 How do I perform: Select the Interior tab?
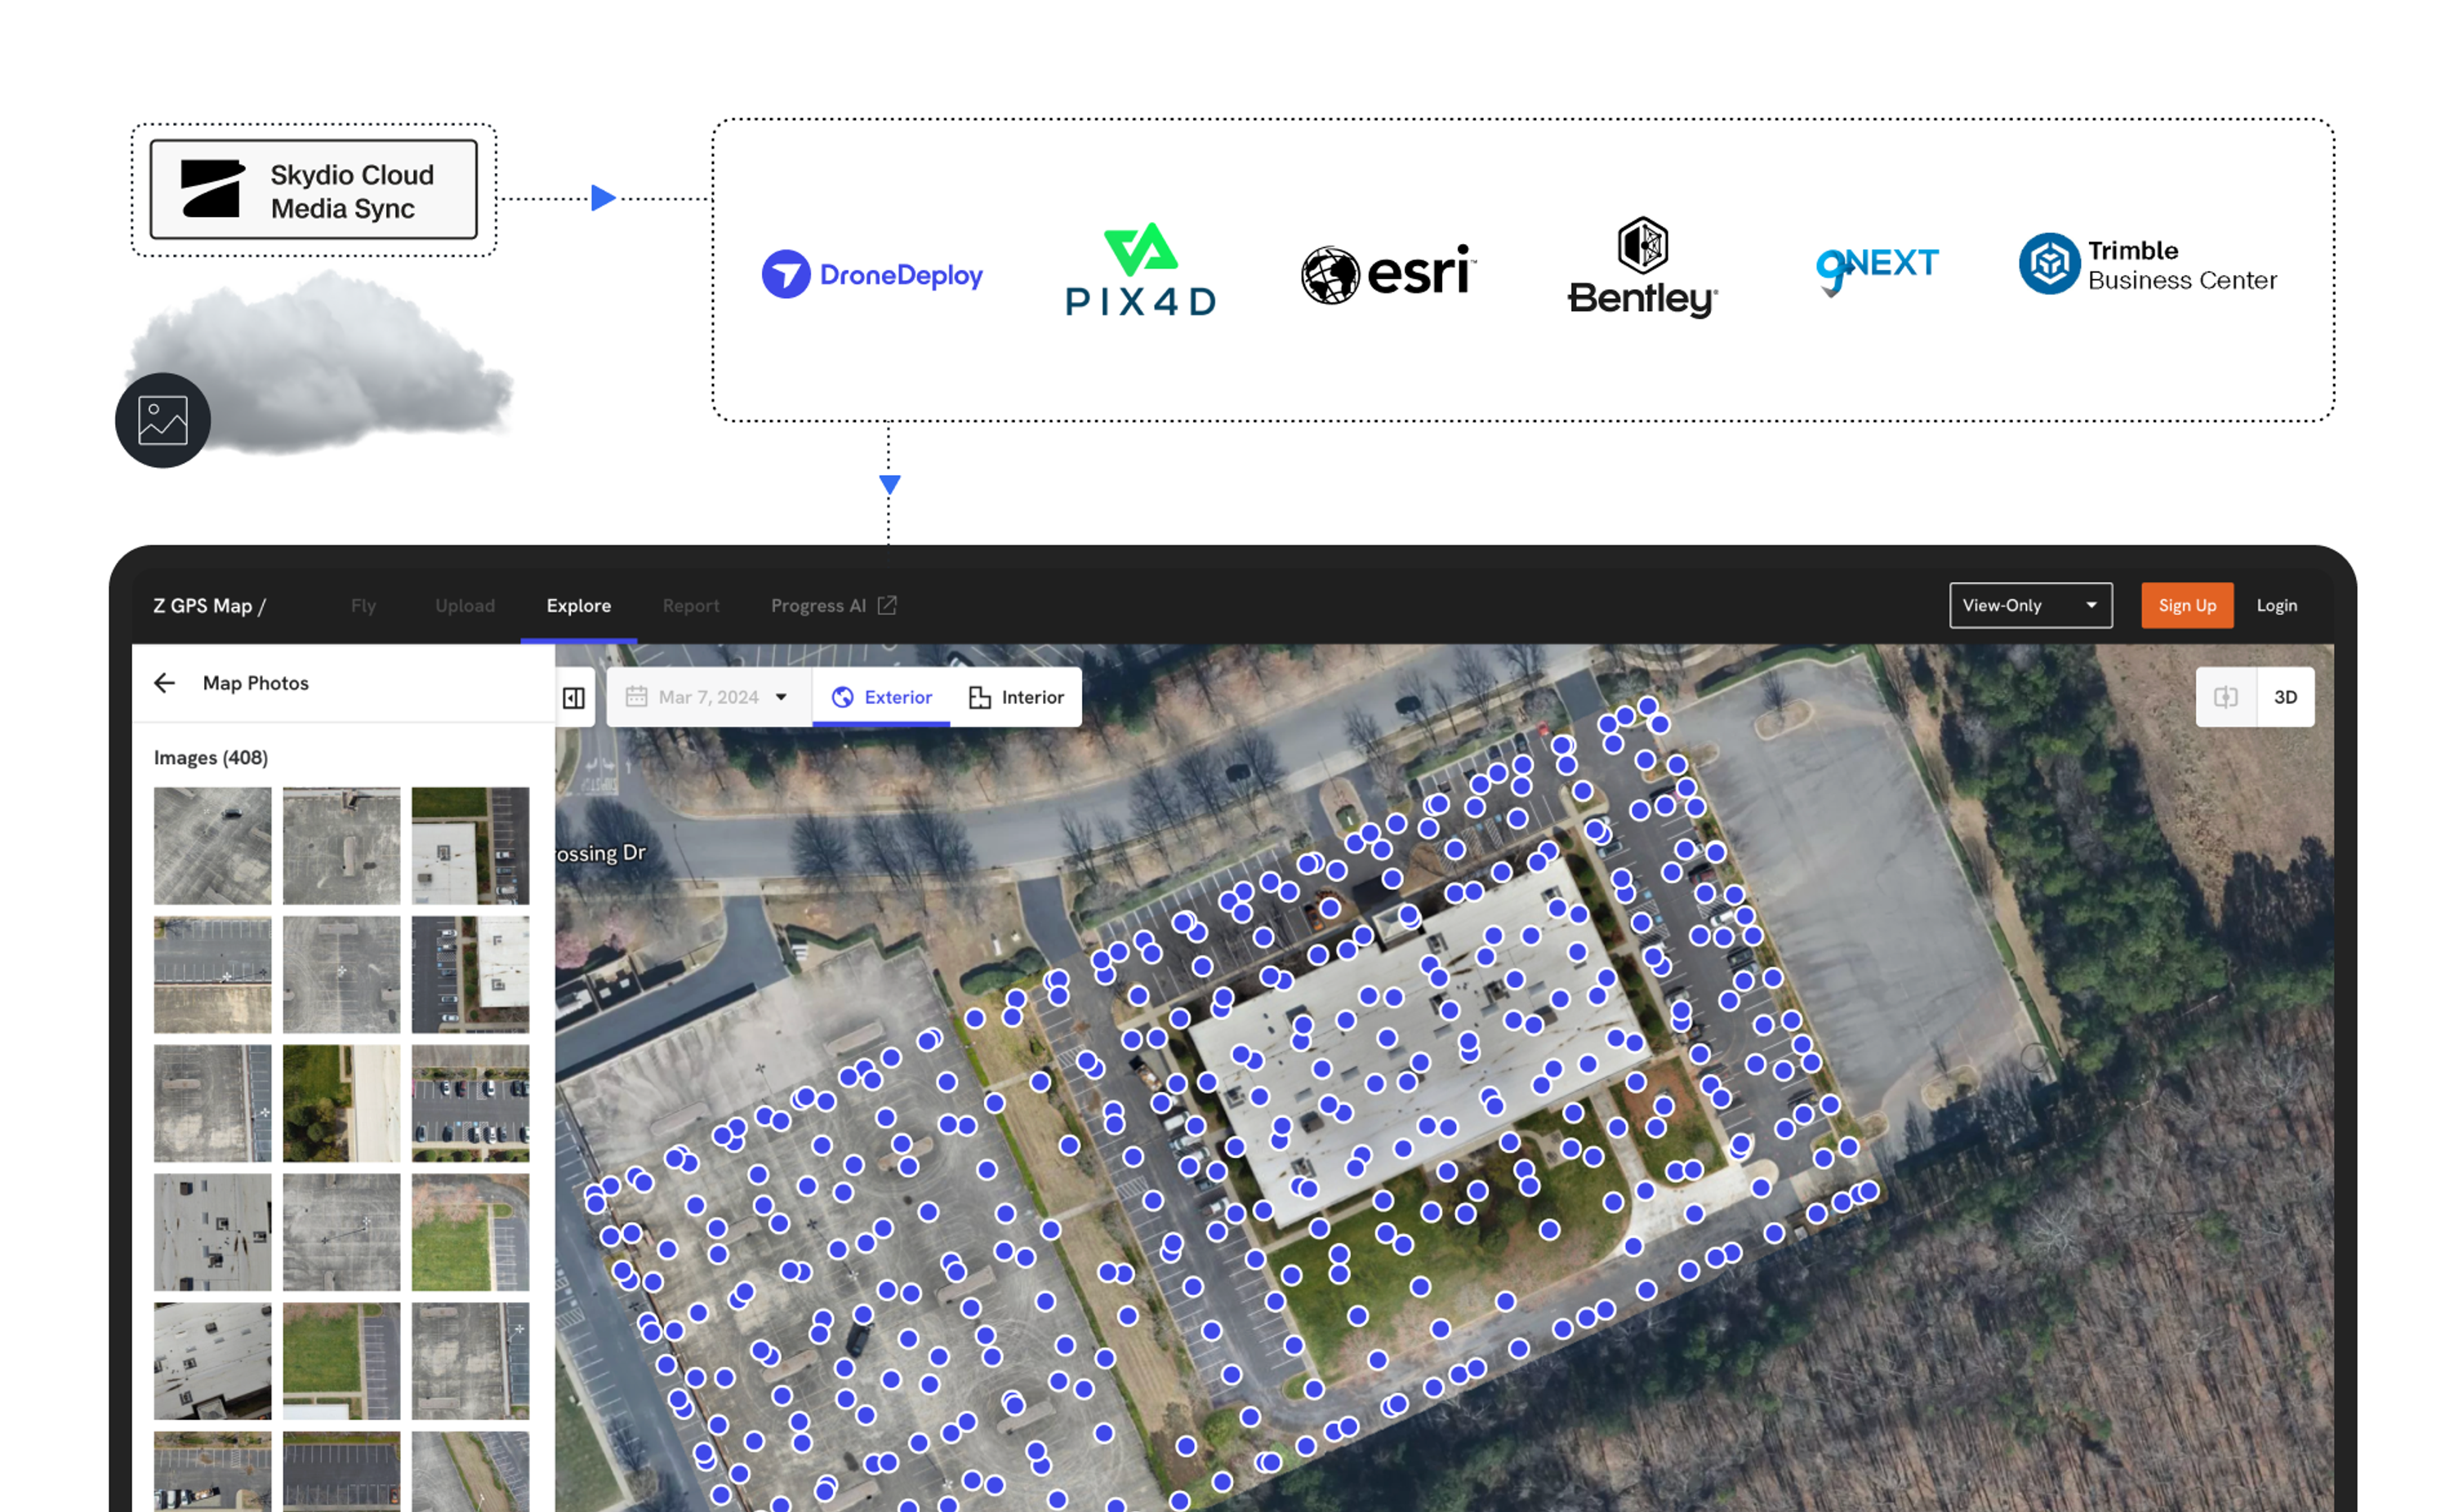pos(1016,697)
